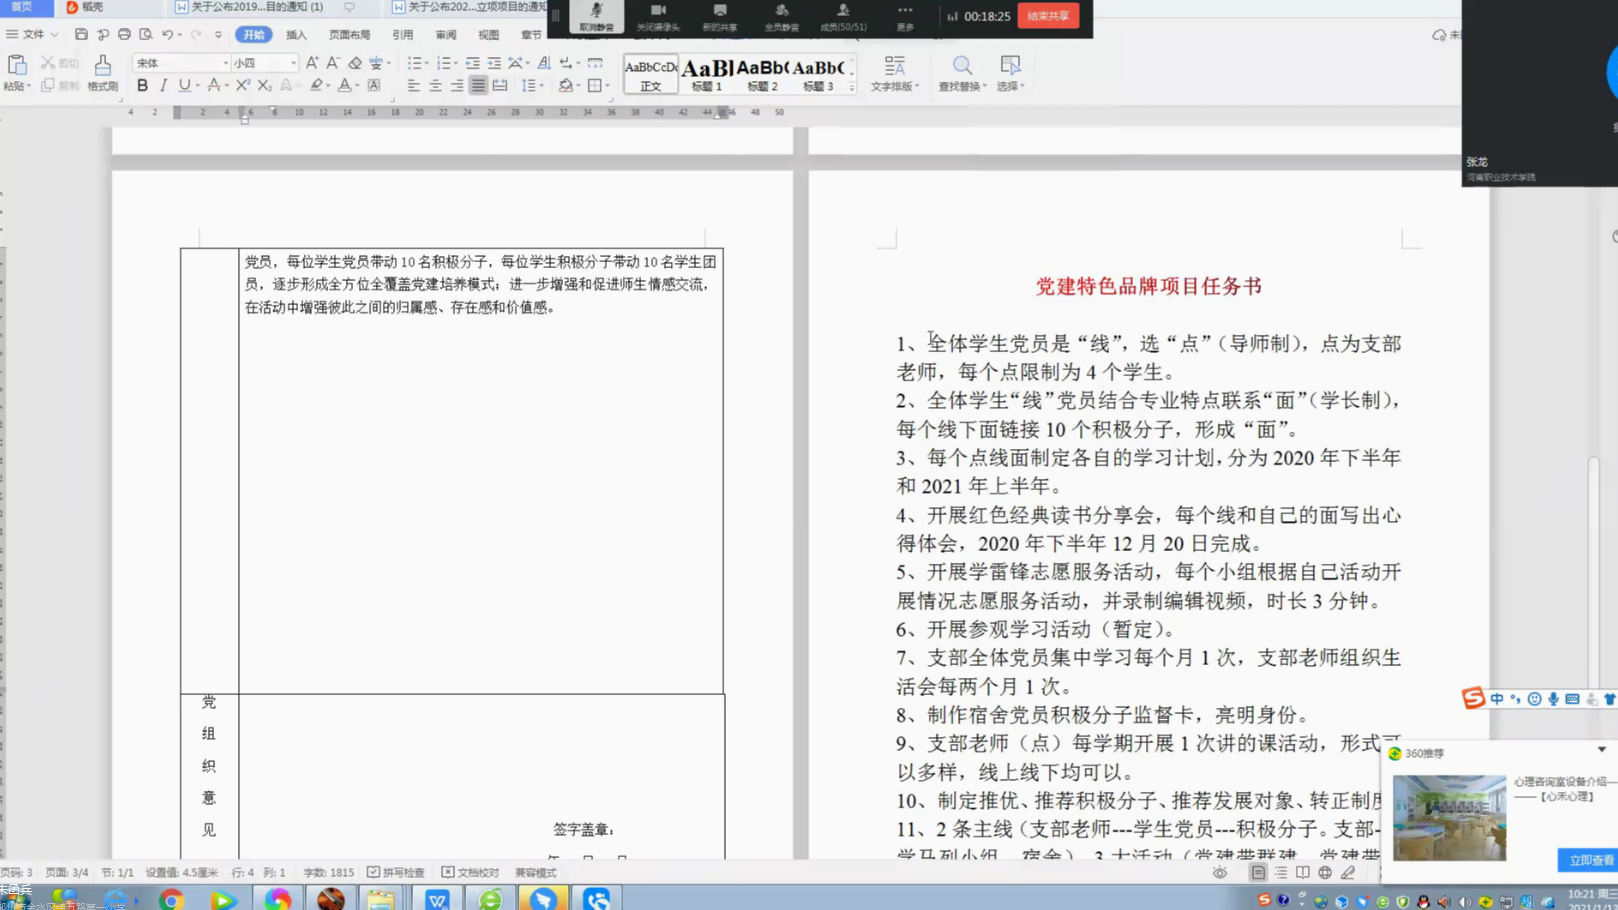Select the format painter (格式刷) tool

tap(102, 73)
